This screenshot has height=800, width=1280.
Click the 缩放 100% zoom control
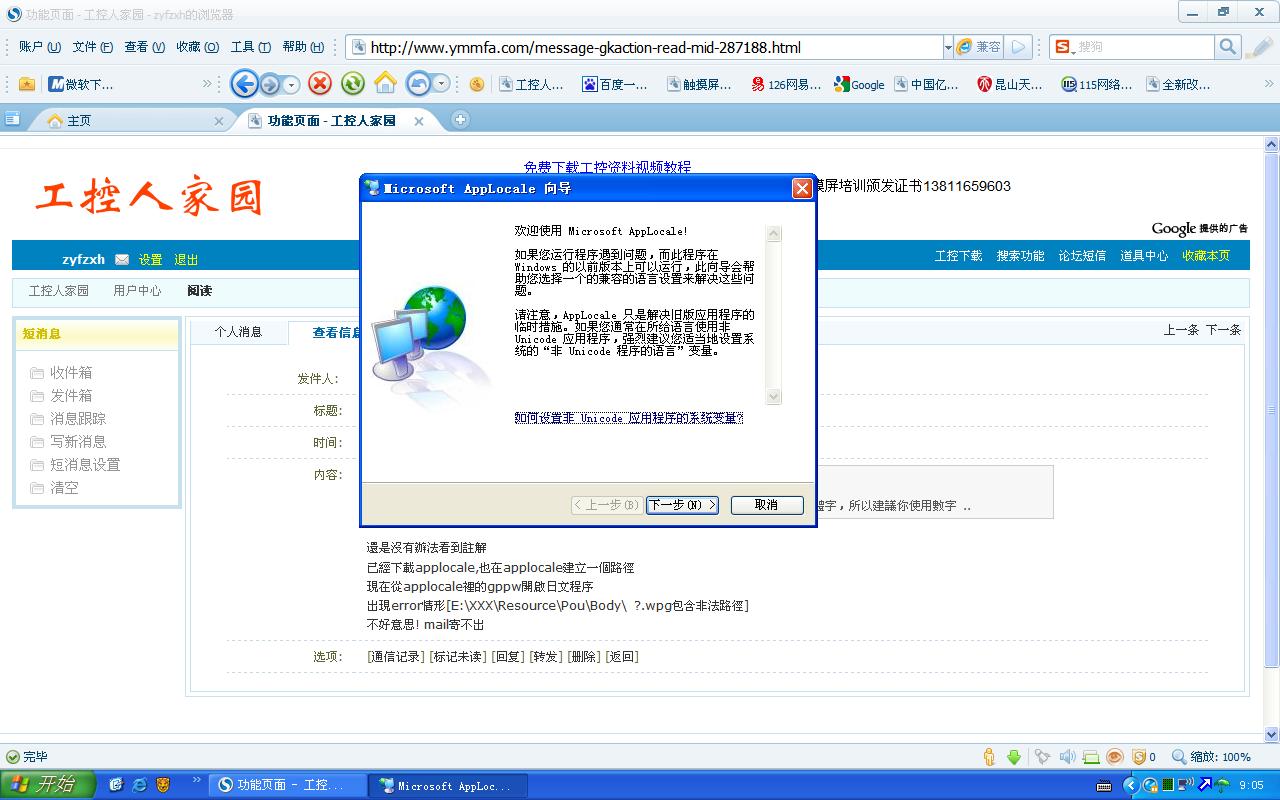click(1212, 757)
